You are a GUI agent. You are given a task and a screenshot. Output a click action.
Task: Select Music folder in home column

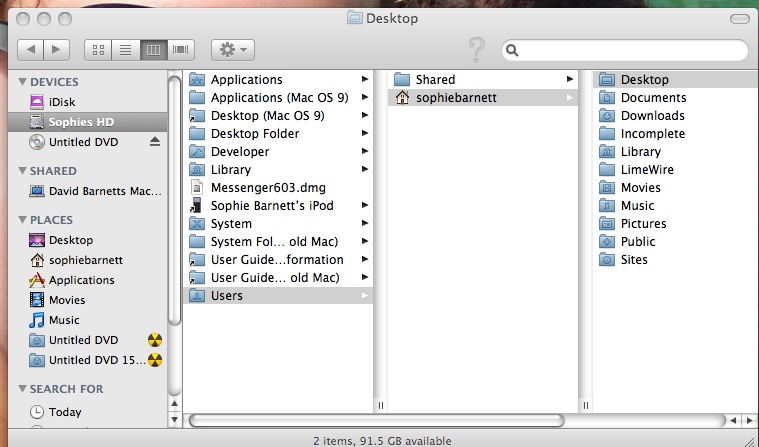[x=676, y=205]
